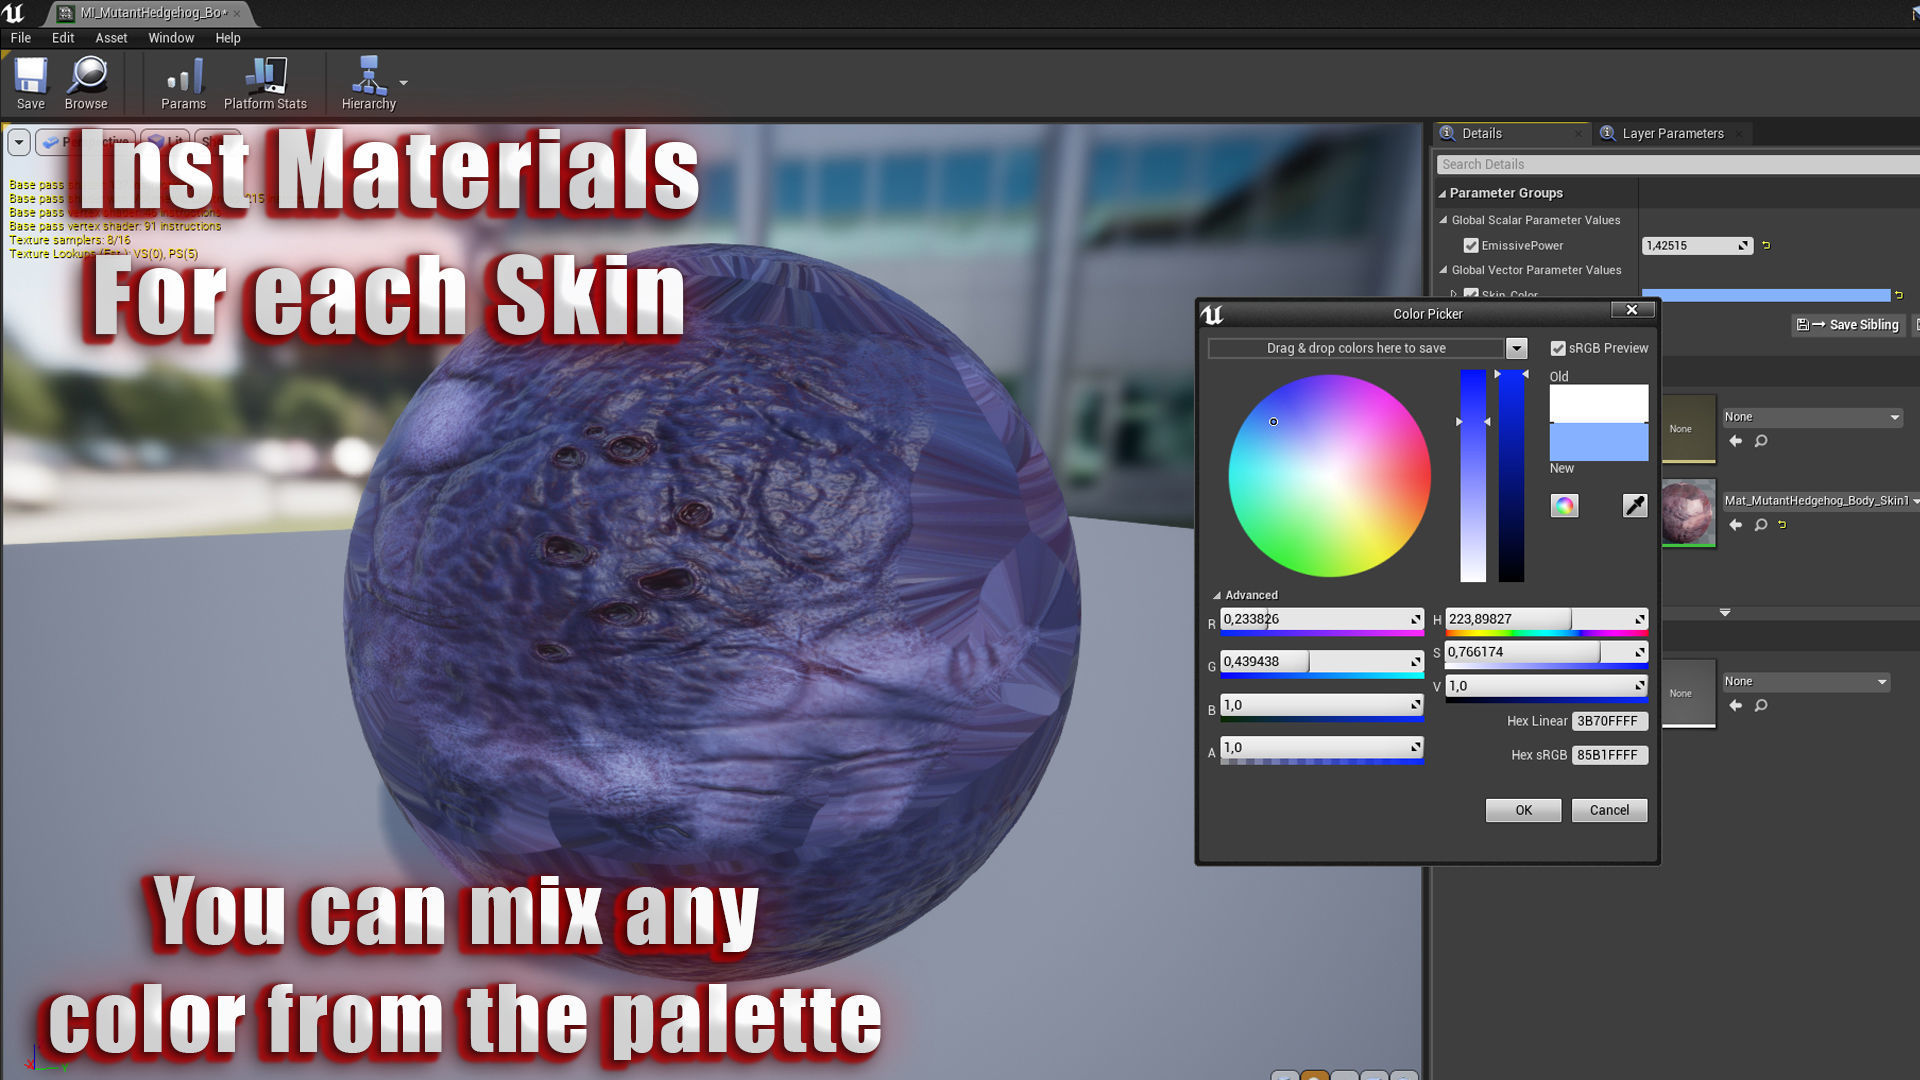Toggle the color wheel/spectrum mode icon
1920x1080 pixels.
pos(1564,506)
